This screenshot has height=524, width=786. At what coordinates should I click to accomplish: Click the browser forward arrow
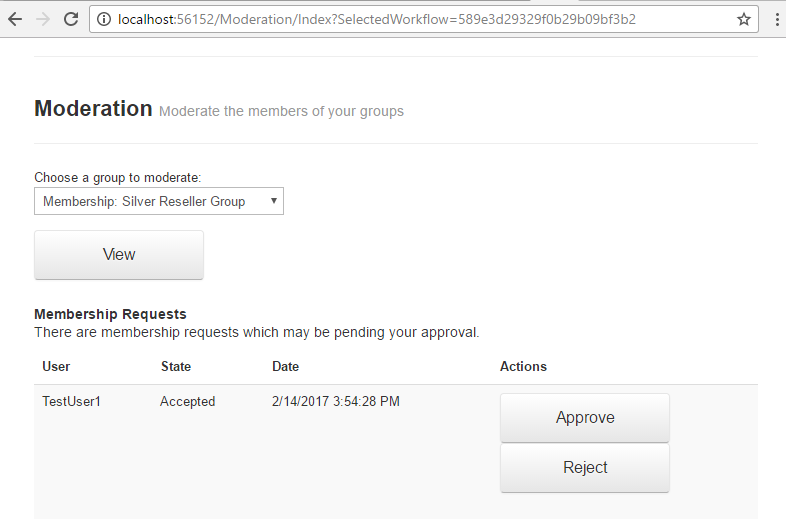pos(42,19)
